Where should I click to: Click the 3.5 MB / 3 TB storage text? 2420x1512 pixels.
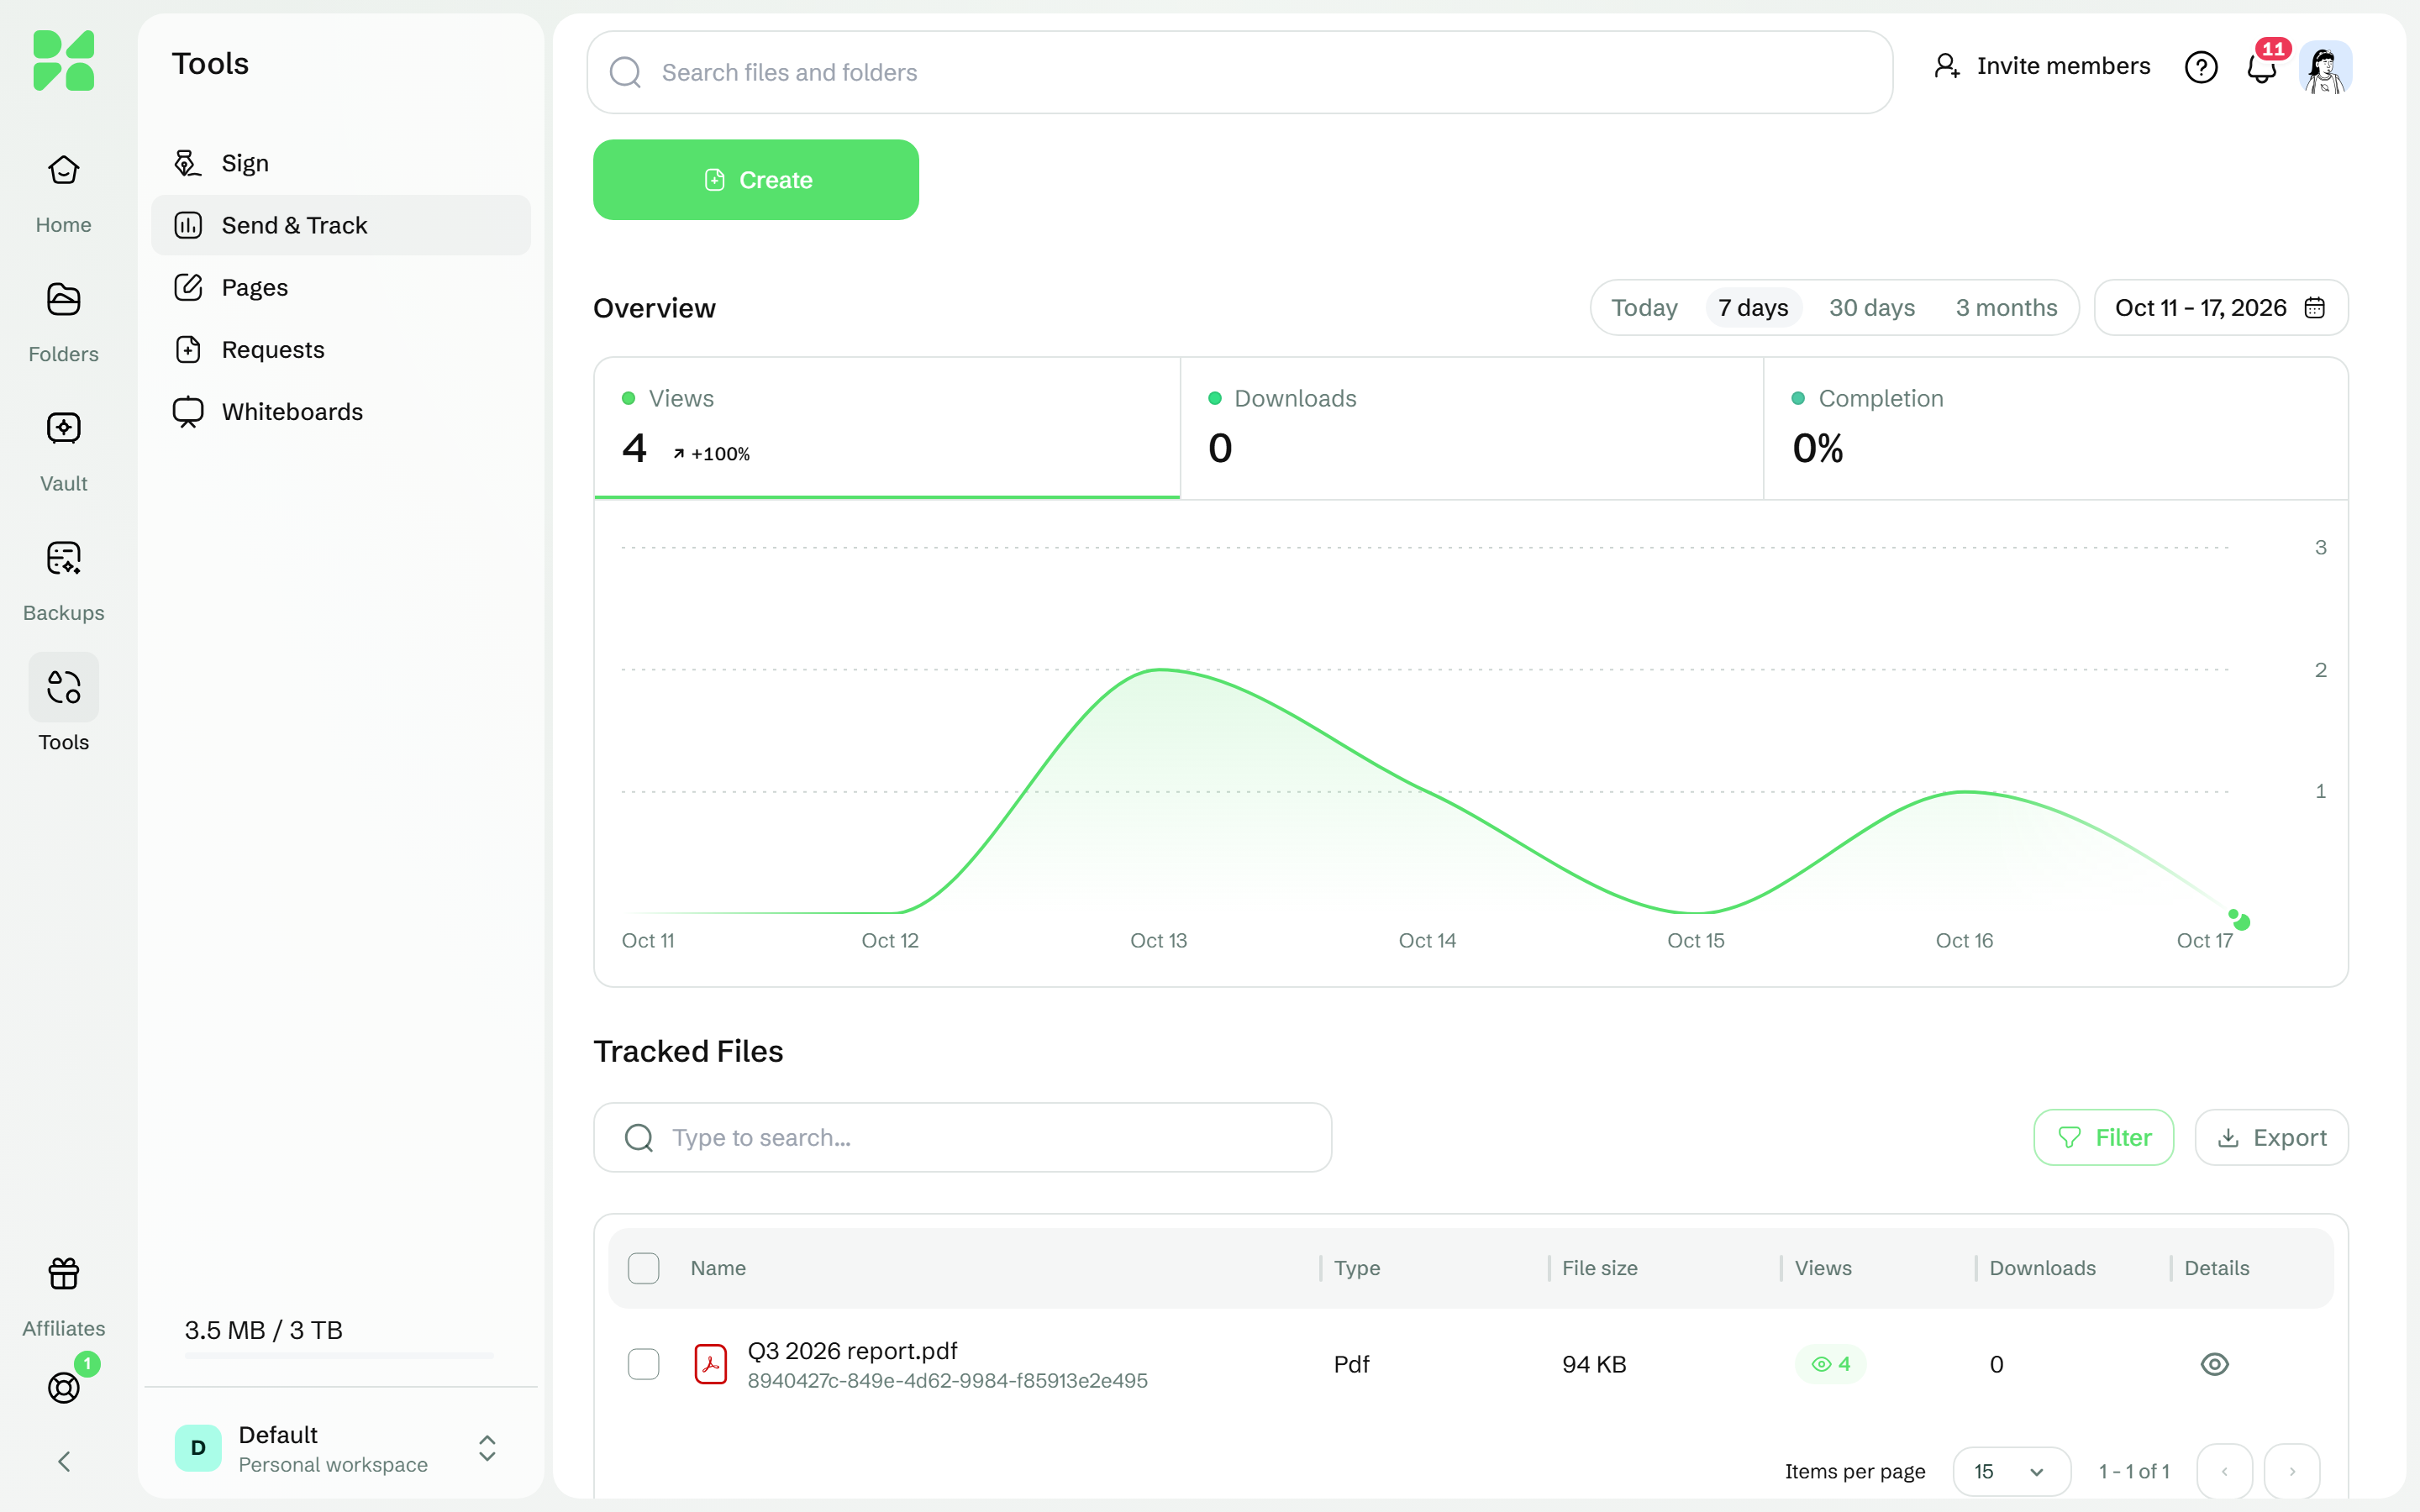tap(264, 1330)
